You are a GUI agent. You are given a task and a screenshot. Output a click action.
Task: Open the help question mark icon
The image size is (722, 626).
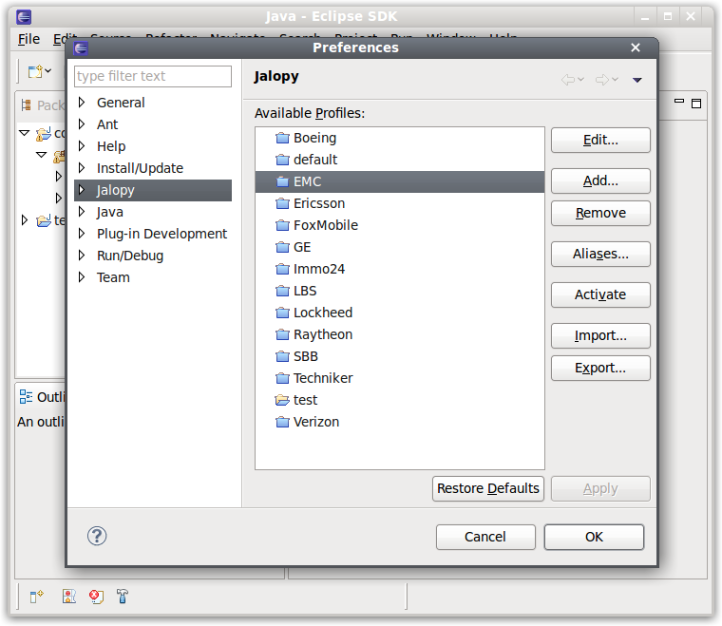click(97, 536)
